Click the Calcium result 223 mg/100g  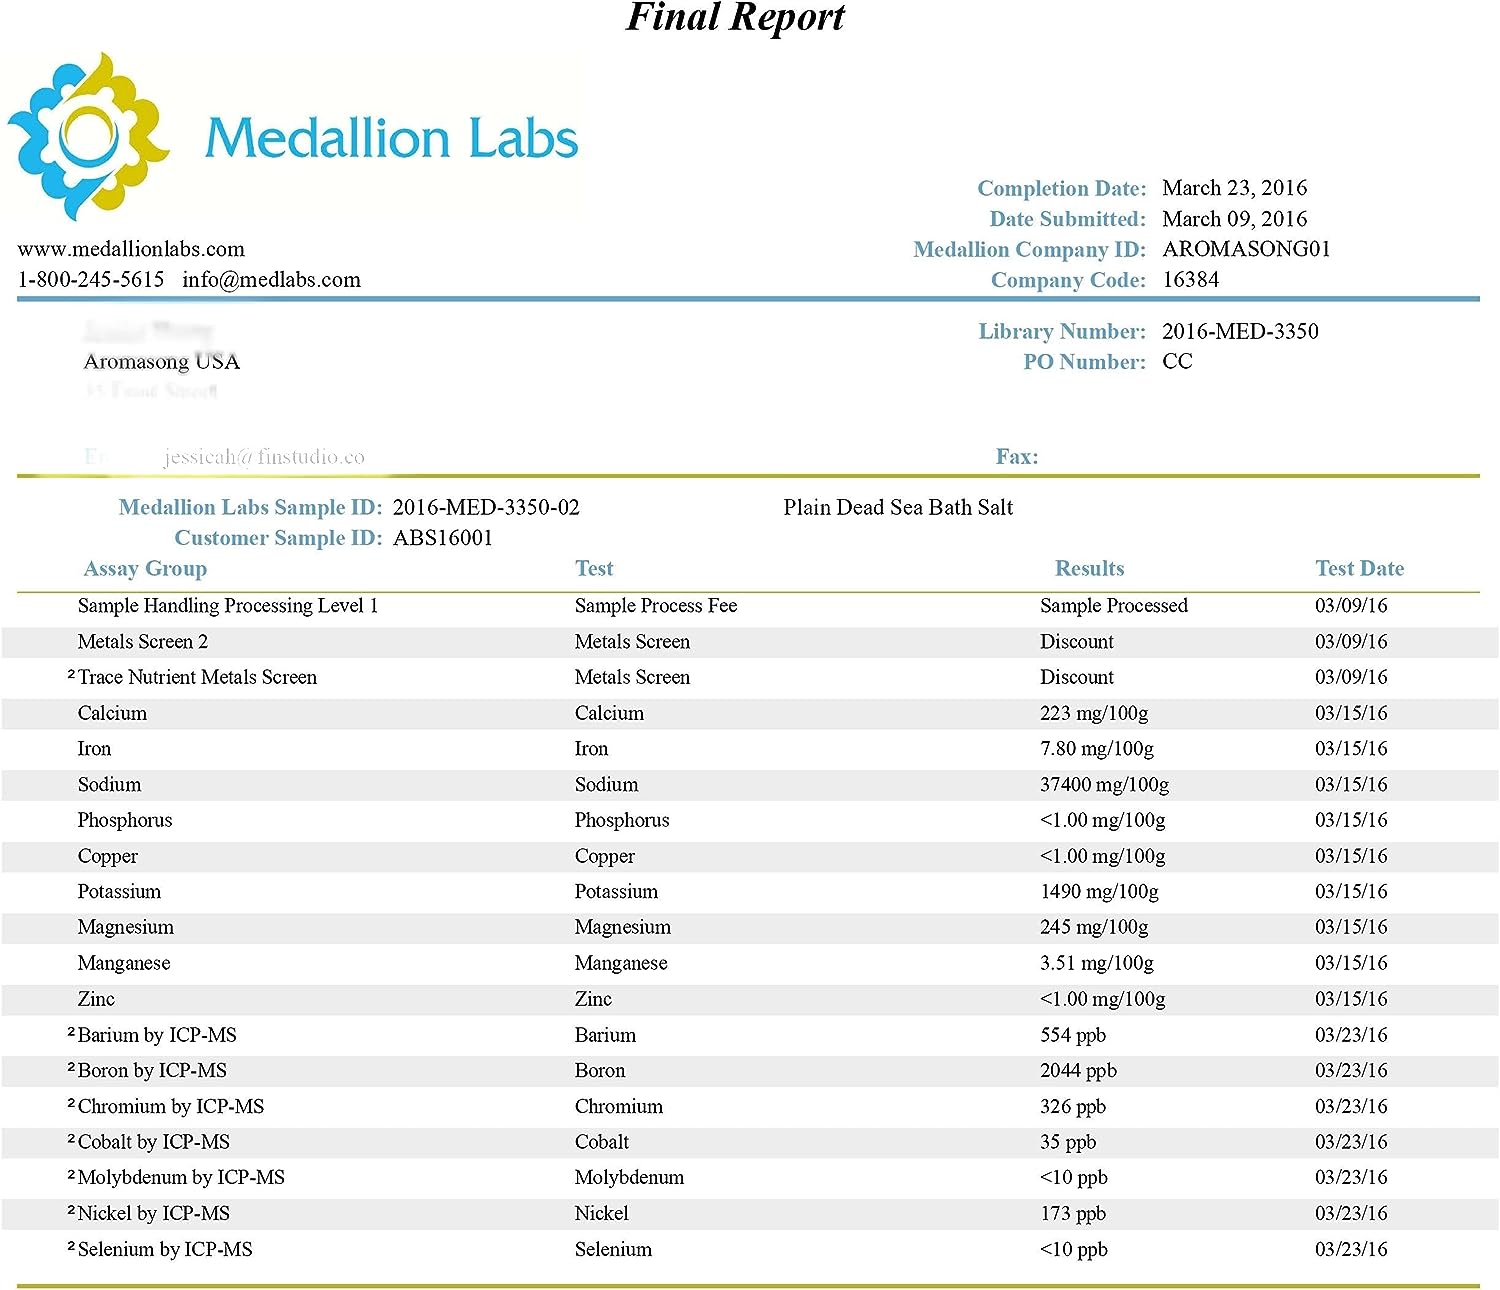point(1094,714)
